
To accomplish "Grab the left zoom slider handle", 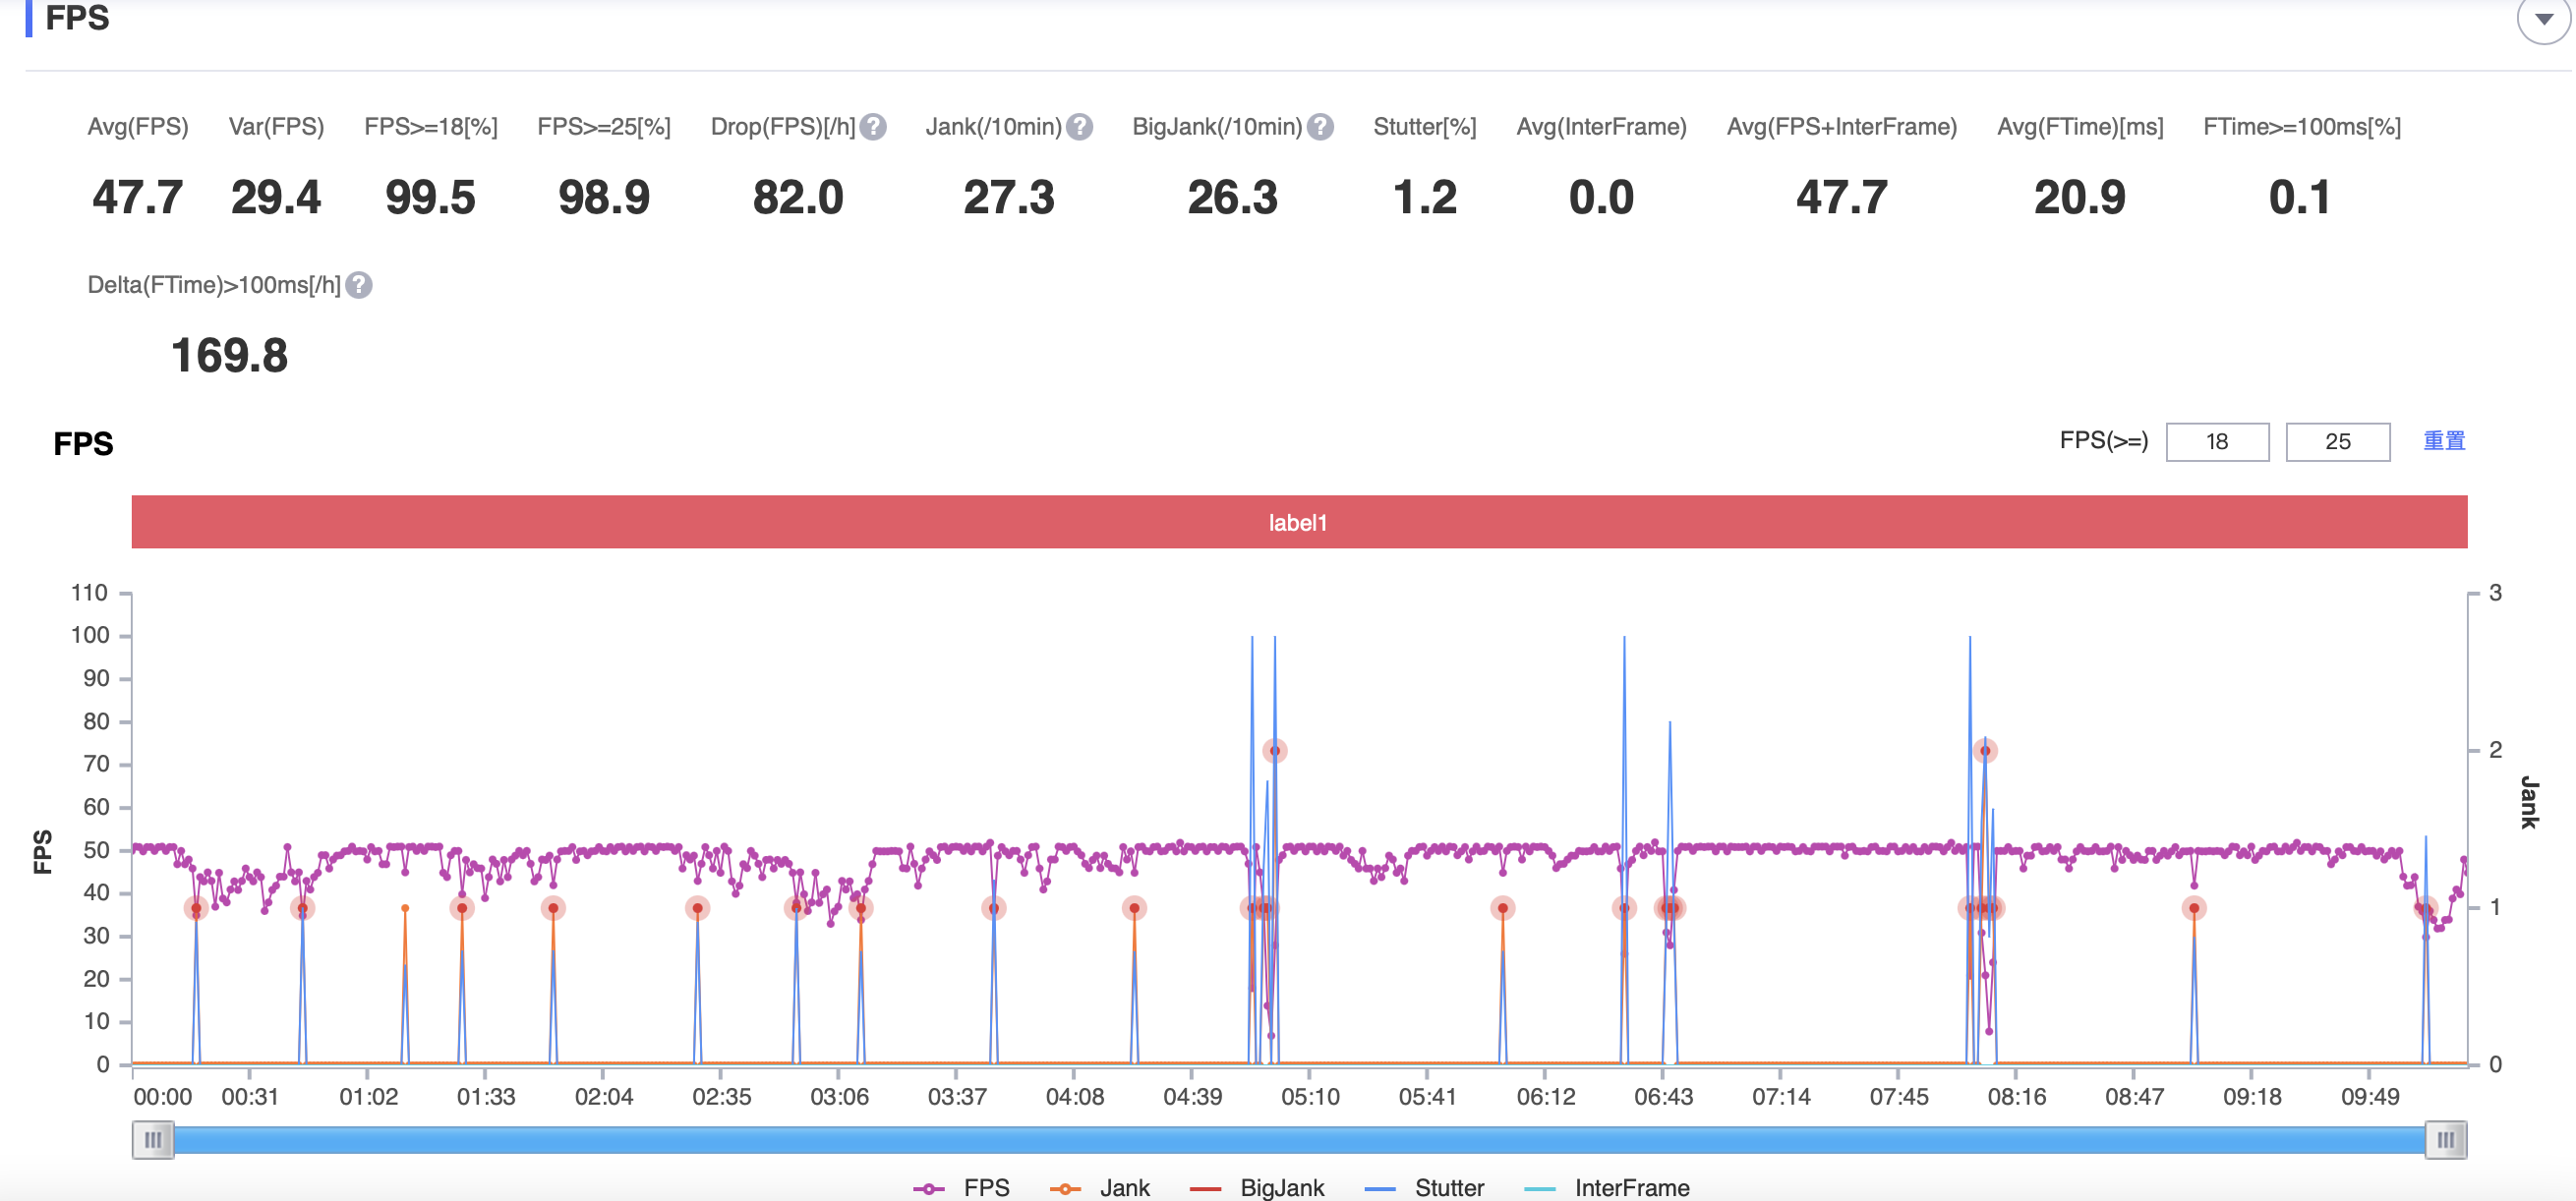I will (x=153, y=1140).
